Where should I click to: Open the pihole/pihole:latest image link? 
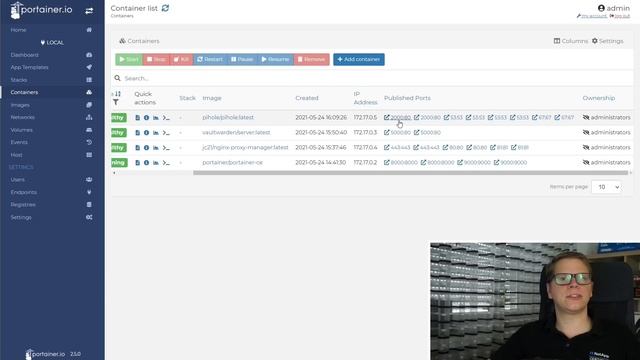pyautogui.click(x=228, y=117)
